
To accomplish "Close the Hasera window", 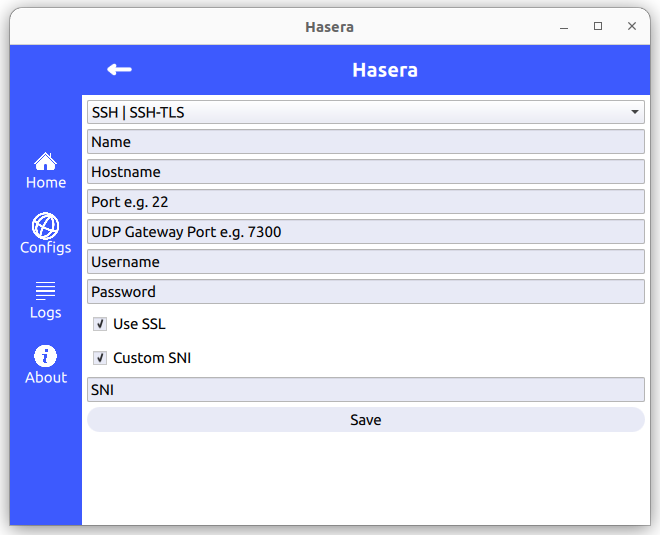I will tap(632, 27).
